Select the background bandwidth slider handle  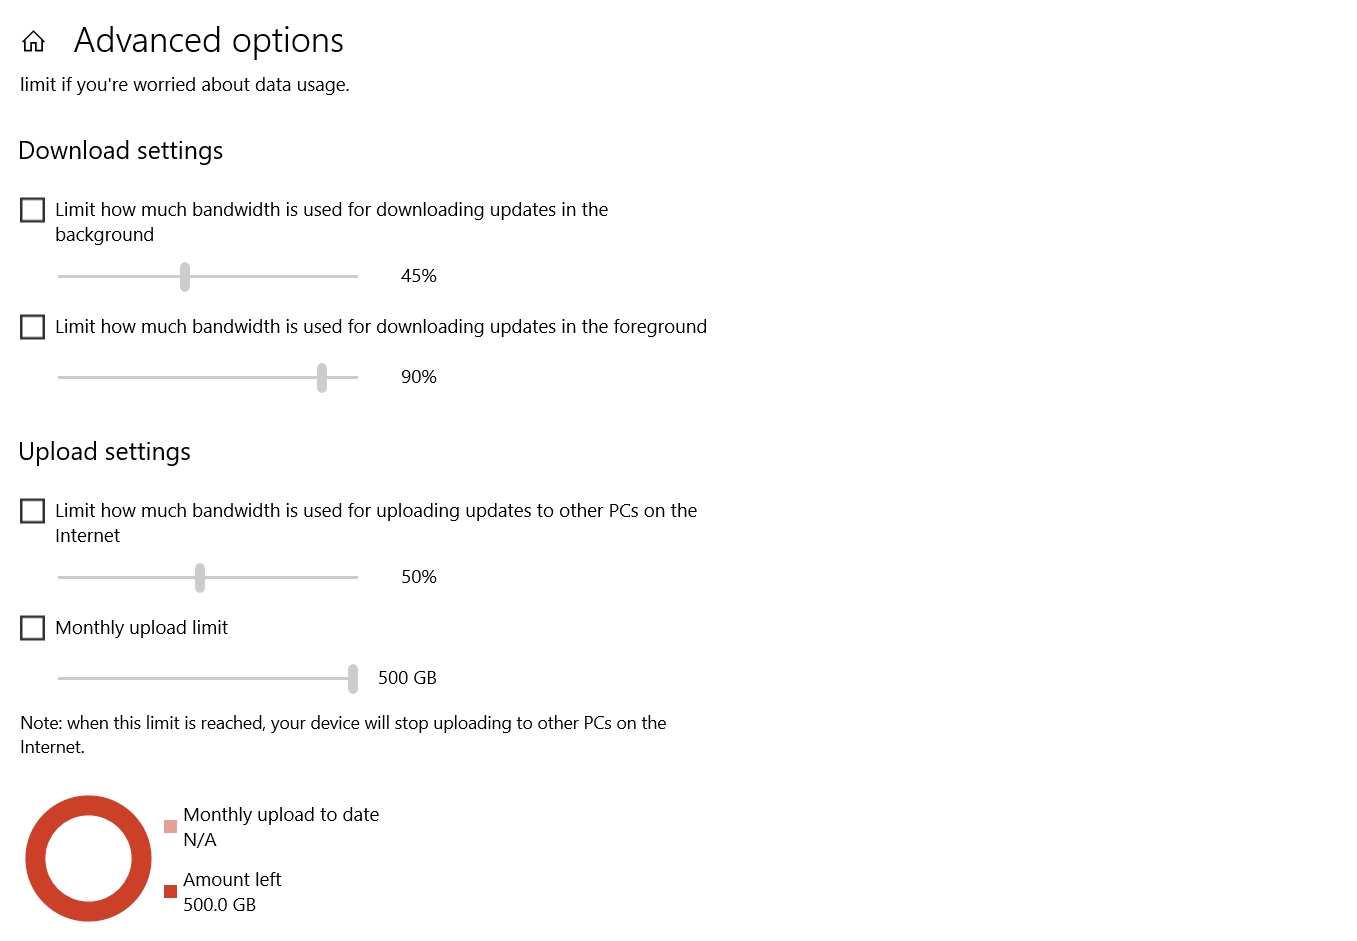(x=185, y=276)
